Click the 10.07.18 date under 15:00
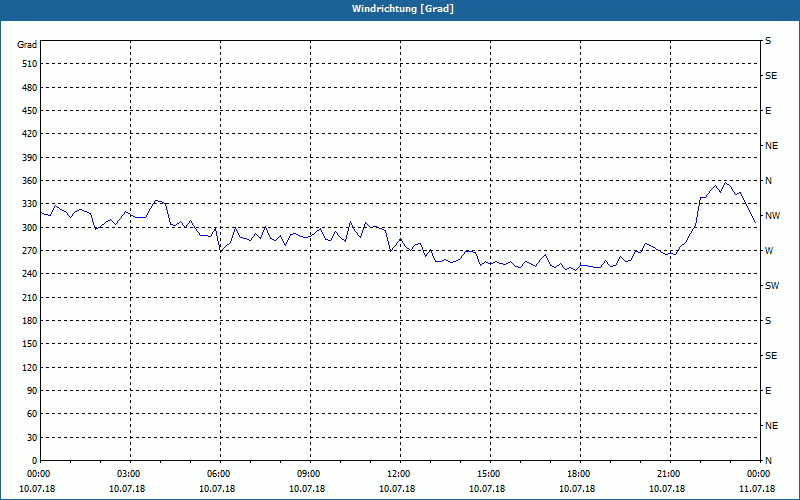 pyautogui.click(x=487, y=489)
